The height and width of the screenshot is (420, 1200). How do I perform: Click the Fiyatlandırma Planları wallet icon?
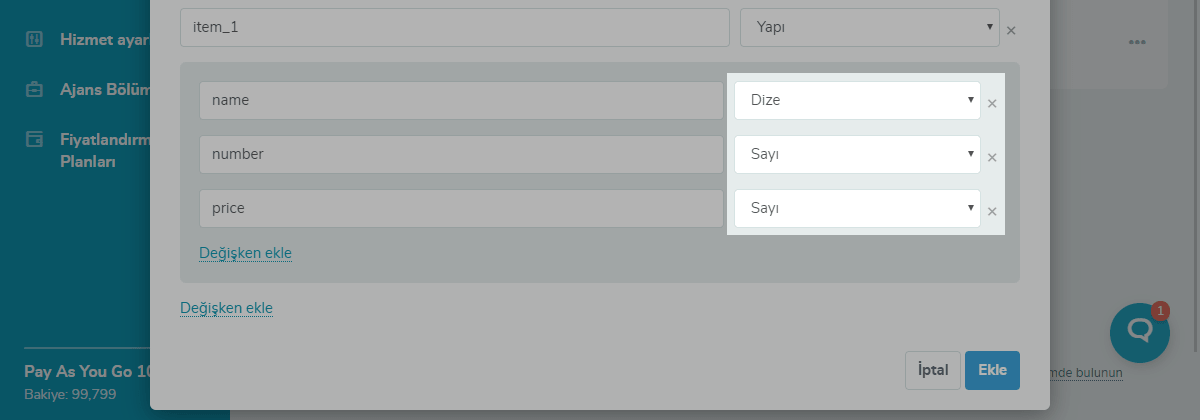[35, 138]
